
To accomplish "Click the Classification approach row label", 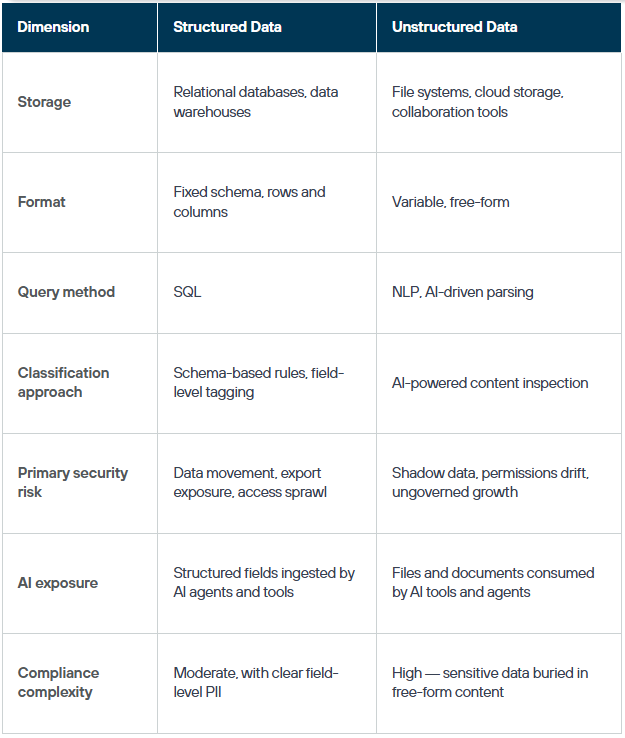I will (63, 382).
